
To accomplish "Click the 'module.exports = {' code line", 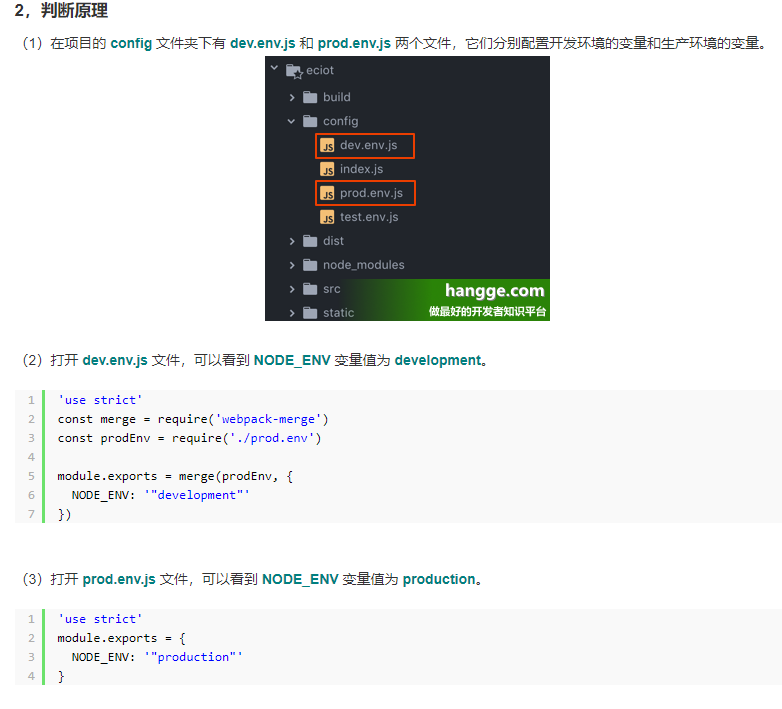I will click(x=121, y=638).
